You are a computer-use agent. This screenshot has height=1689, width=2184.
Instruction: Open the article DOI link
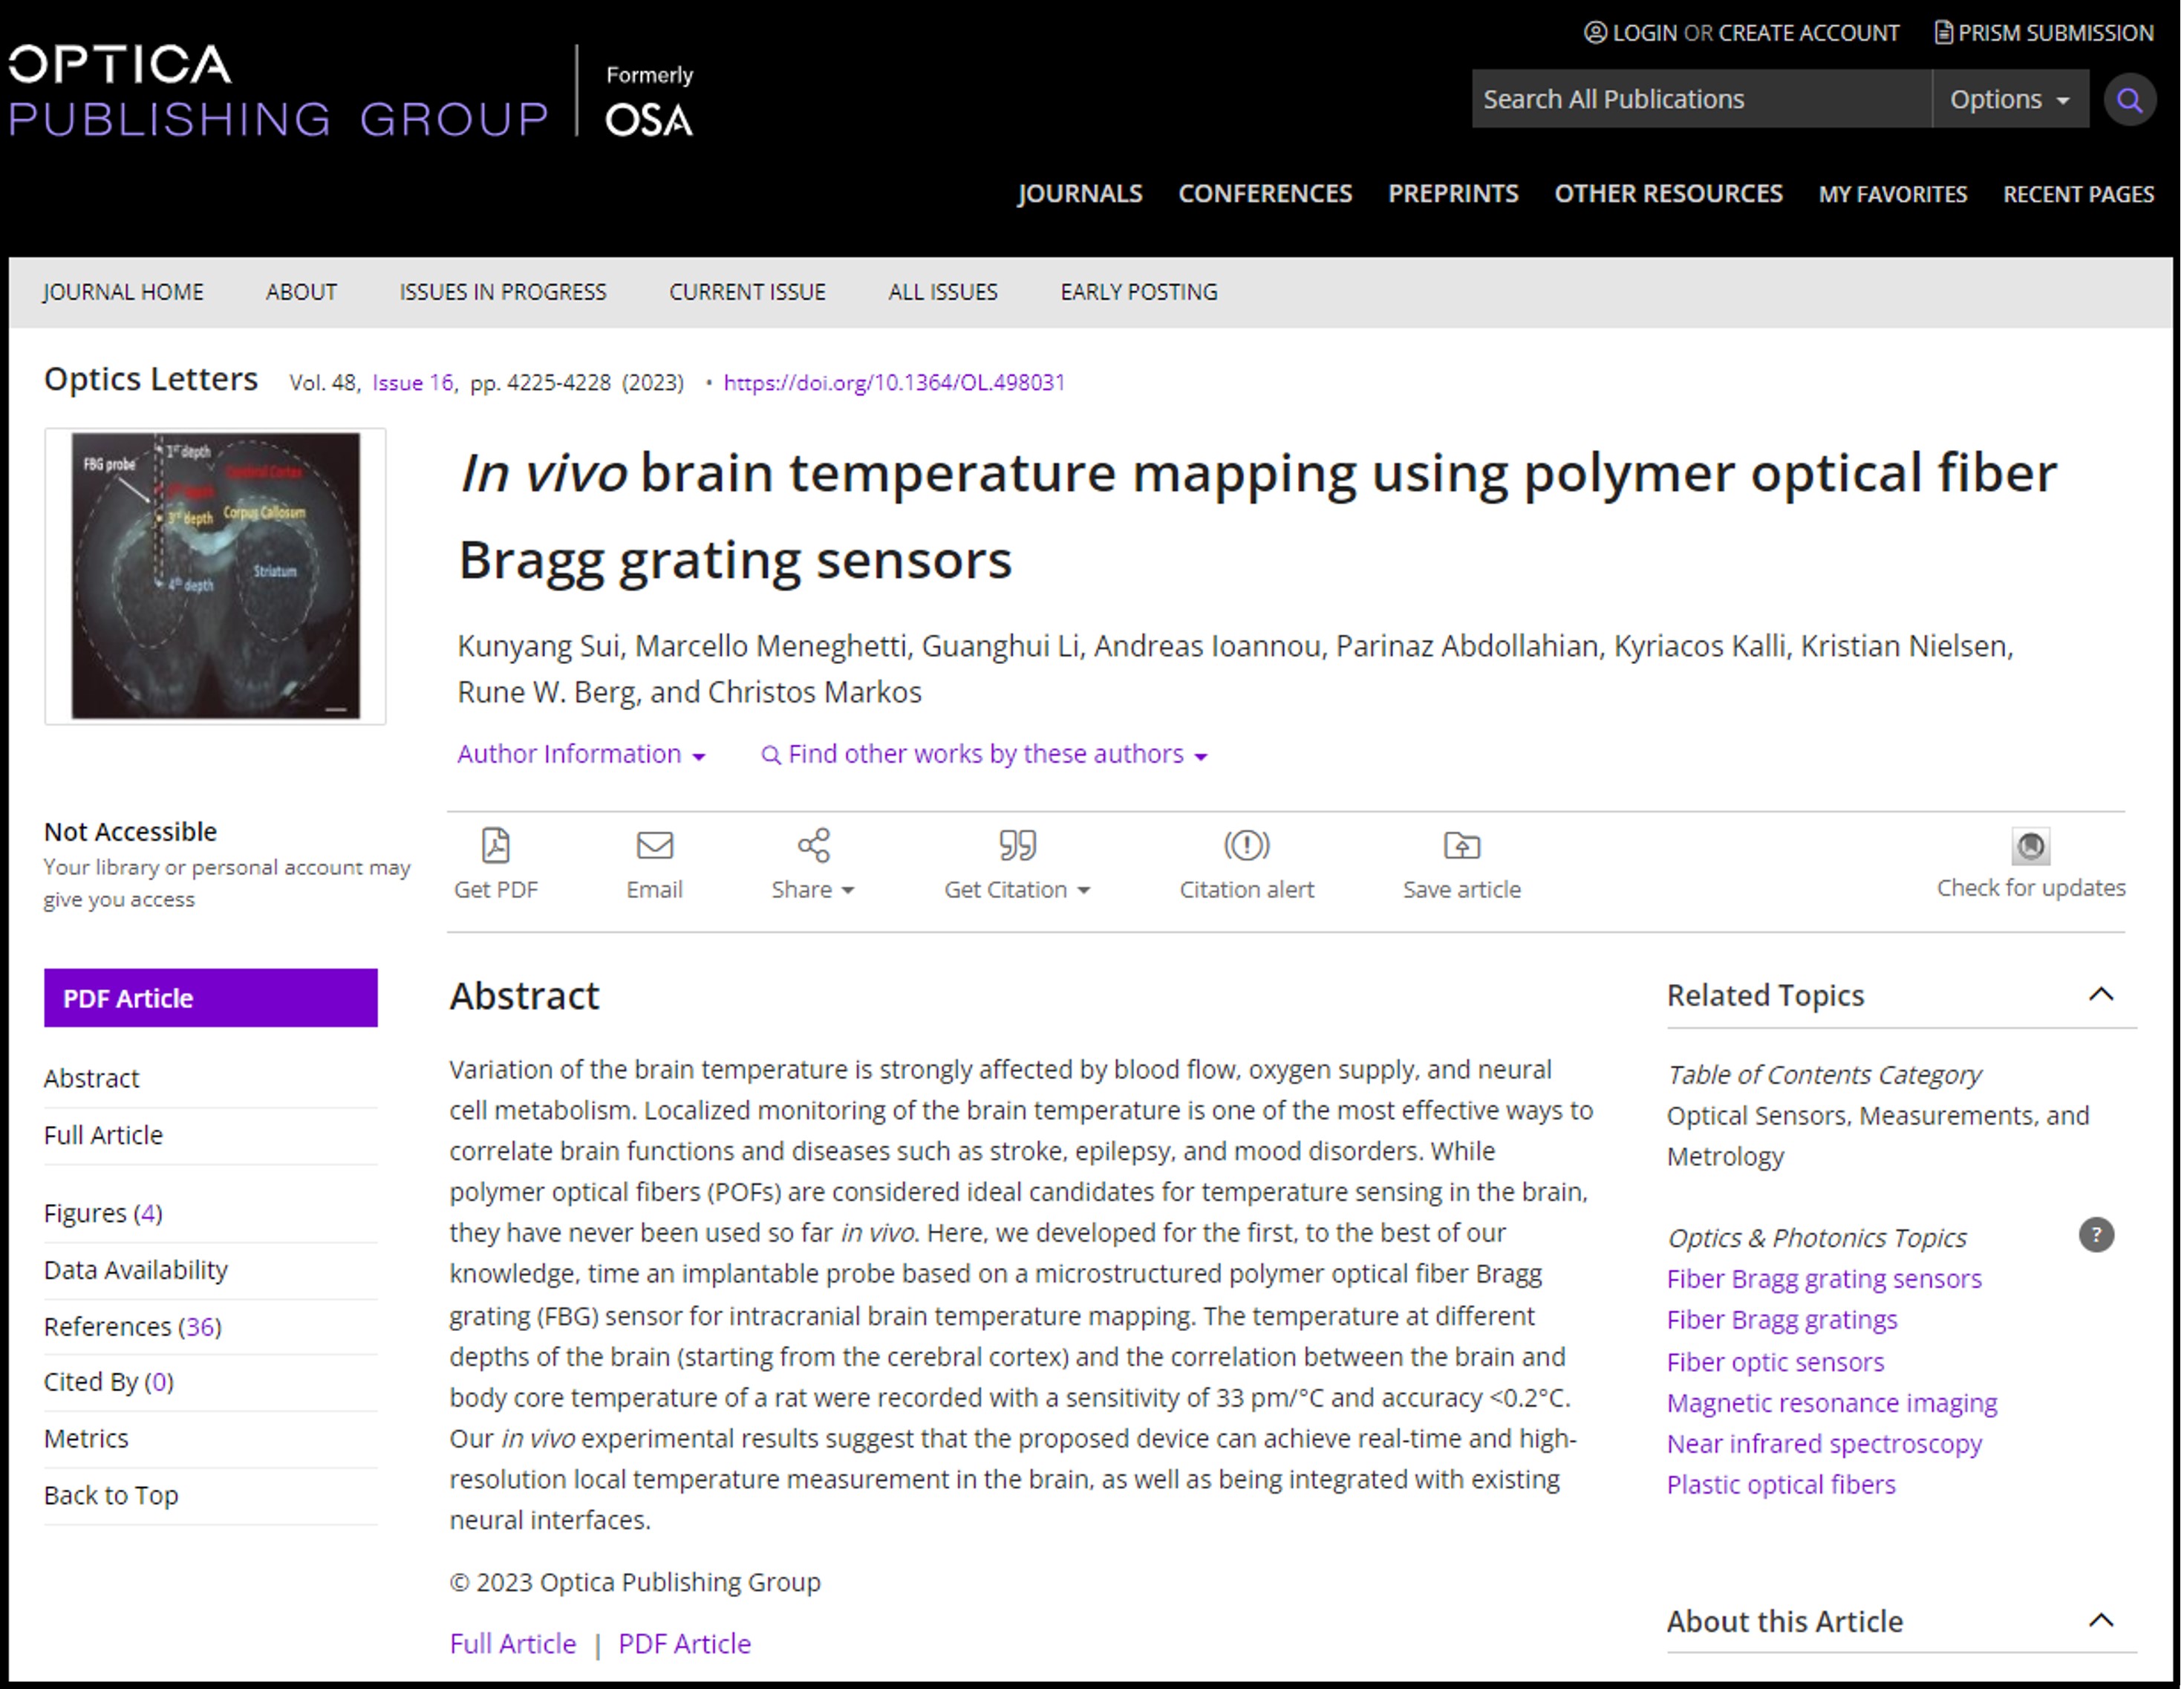click(x=894, y=383)
